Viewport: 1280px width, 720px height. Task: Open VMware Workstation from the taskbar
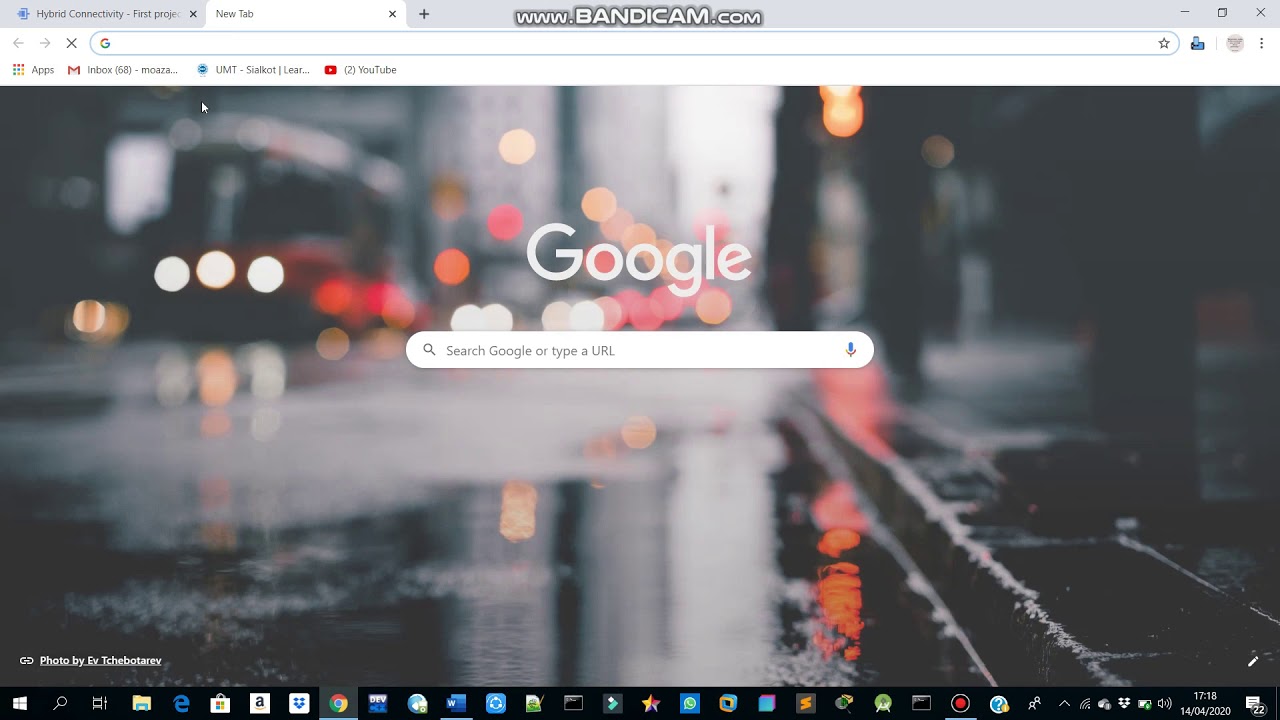pyautogui.click(x=728, y=703)
